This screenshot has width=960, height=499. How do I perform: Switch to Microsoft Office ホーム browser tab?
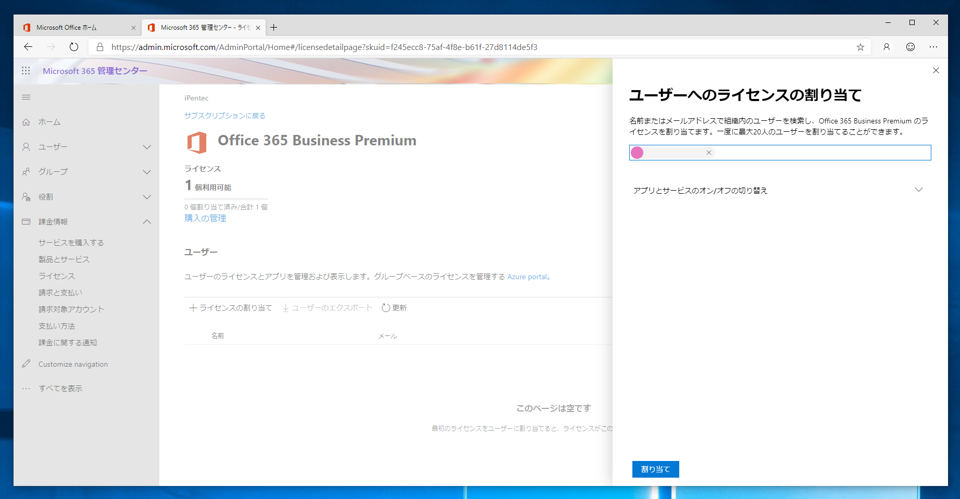point(78,28)
